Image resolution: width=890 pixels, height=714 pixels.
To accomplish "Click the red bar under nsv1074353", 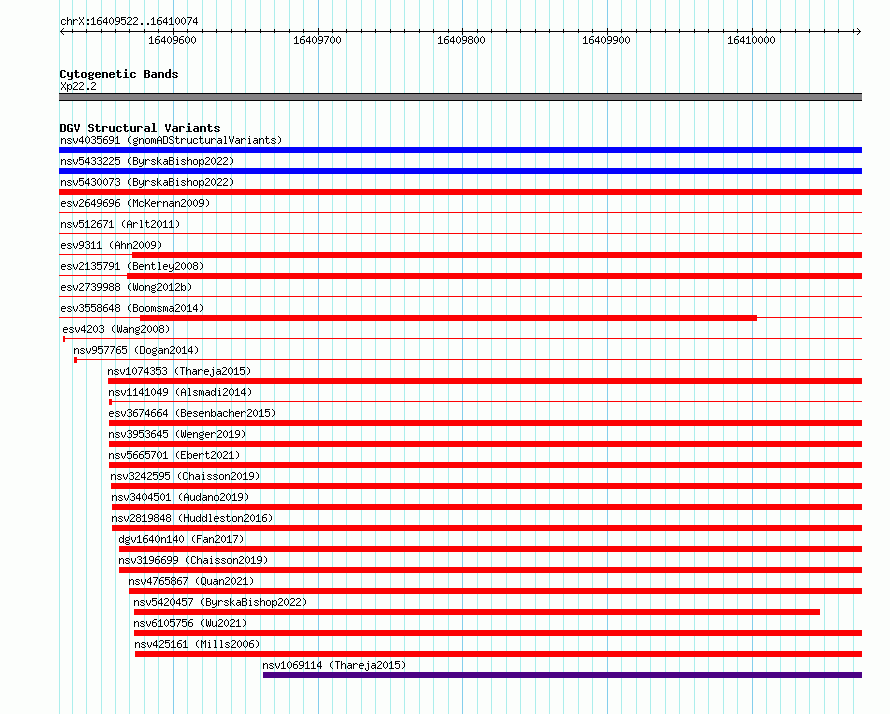I will tap(485, 381).
